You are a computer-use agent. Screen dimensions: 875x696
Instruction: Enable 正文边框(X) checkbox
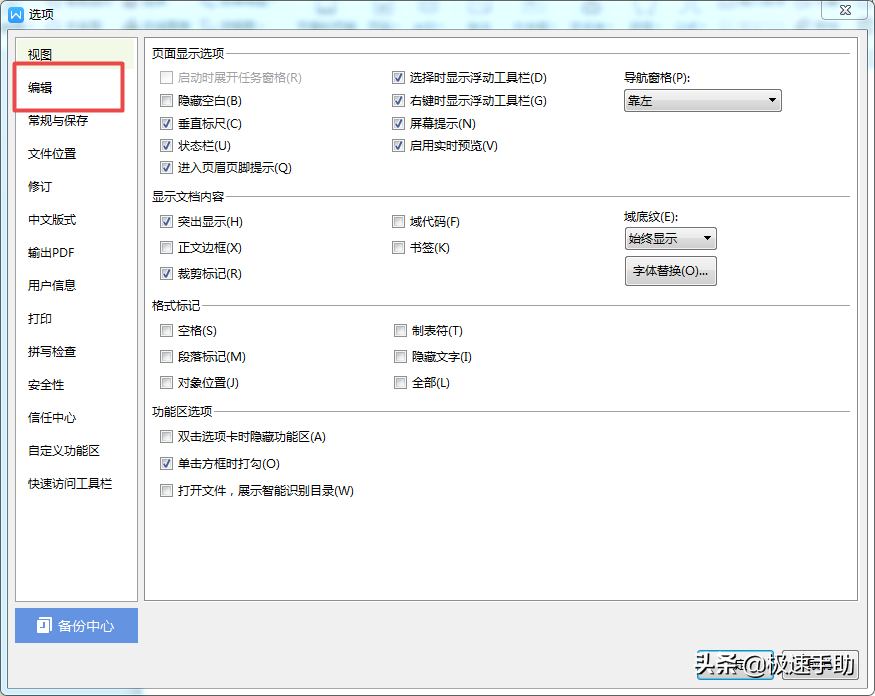click(x=166, y=247)
